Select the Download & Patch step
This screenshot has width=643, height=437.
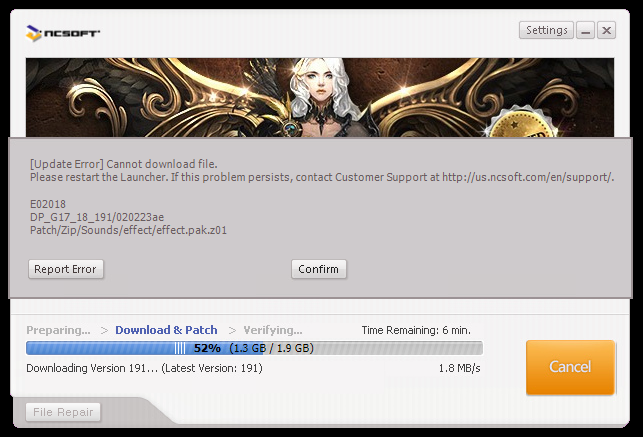[x=166, y=330]
